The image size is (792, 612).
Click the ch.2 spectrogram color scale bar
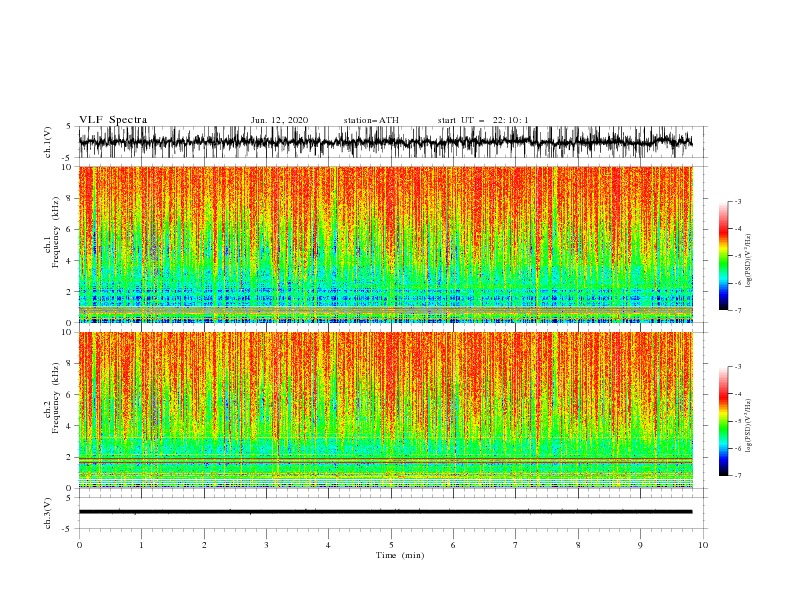pos(723,421)
